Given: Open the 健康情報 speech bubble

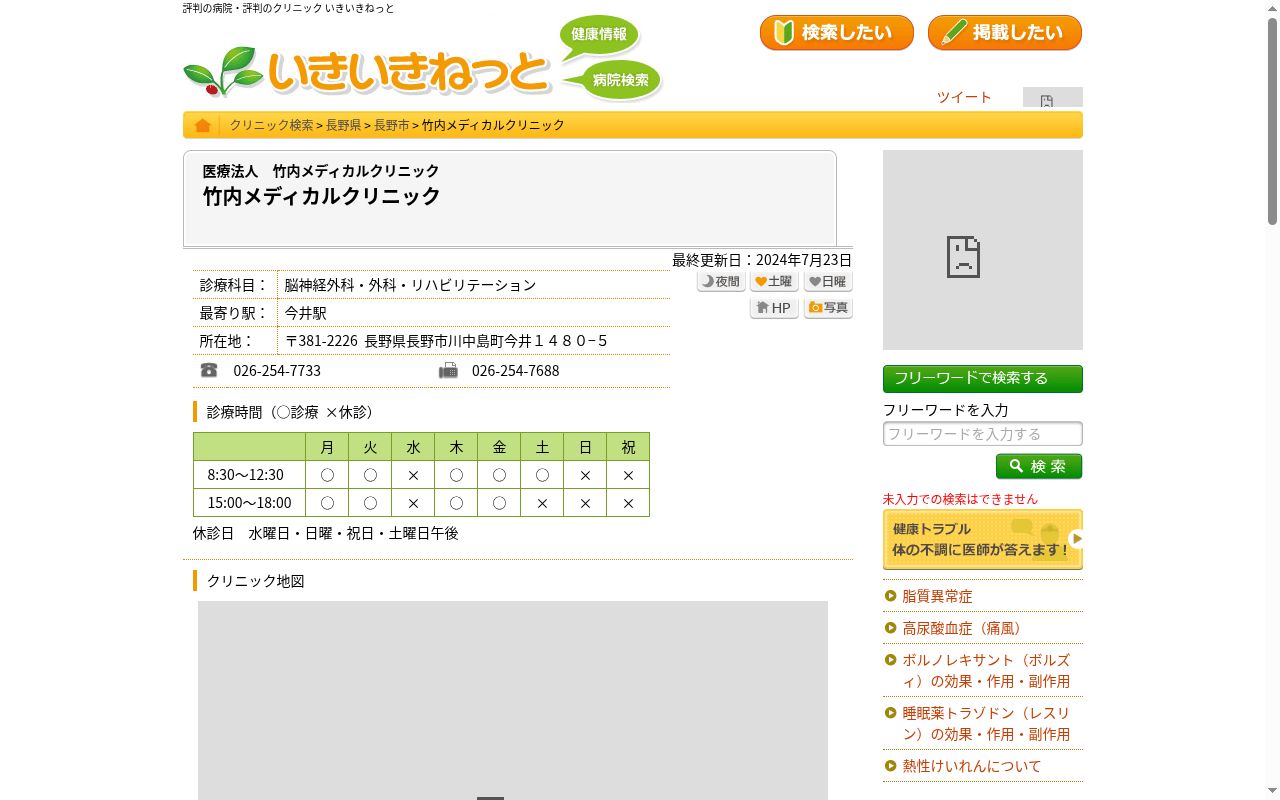Looking at the screenshot, I should (x=599, y=35).
